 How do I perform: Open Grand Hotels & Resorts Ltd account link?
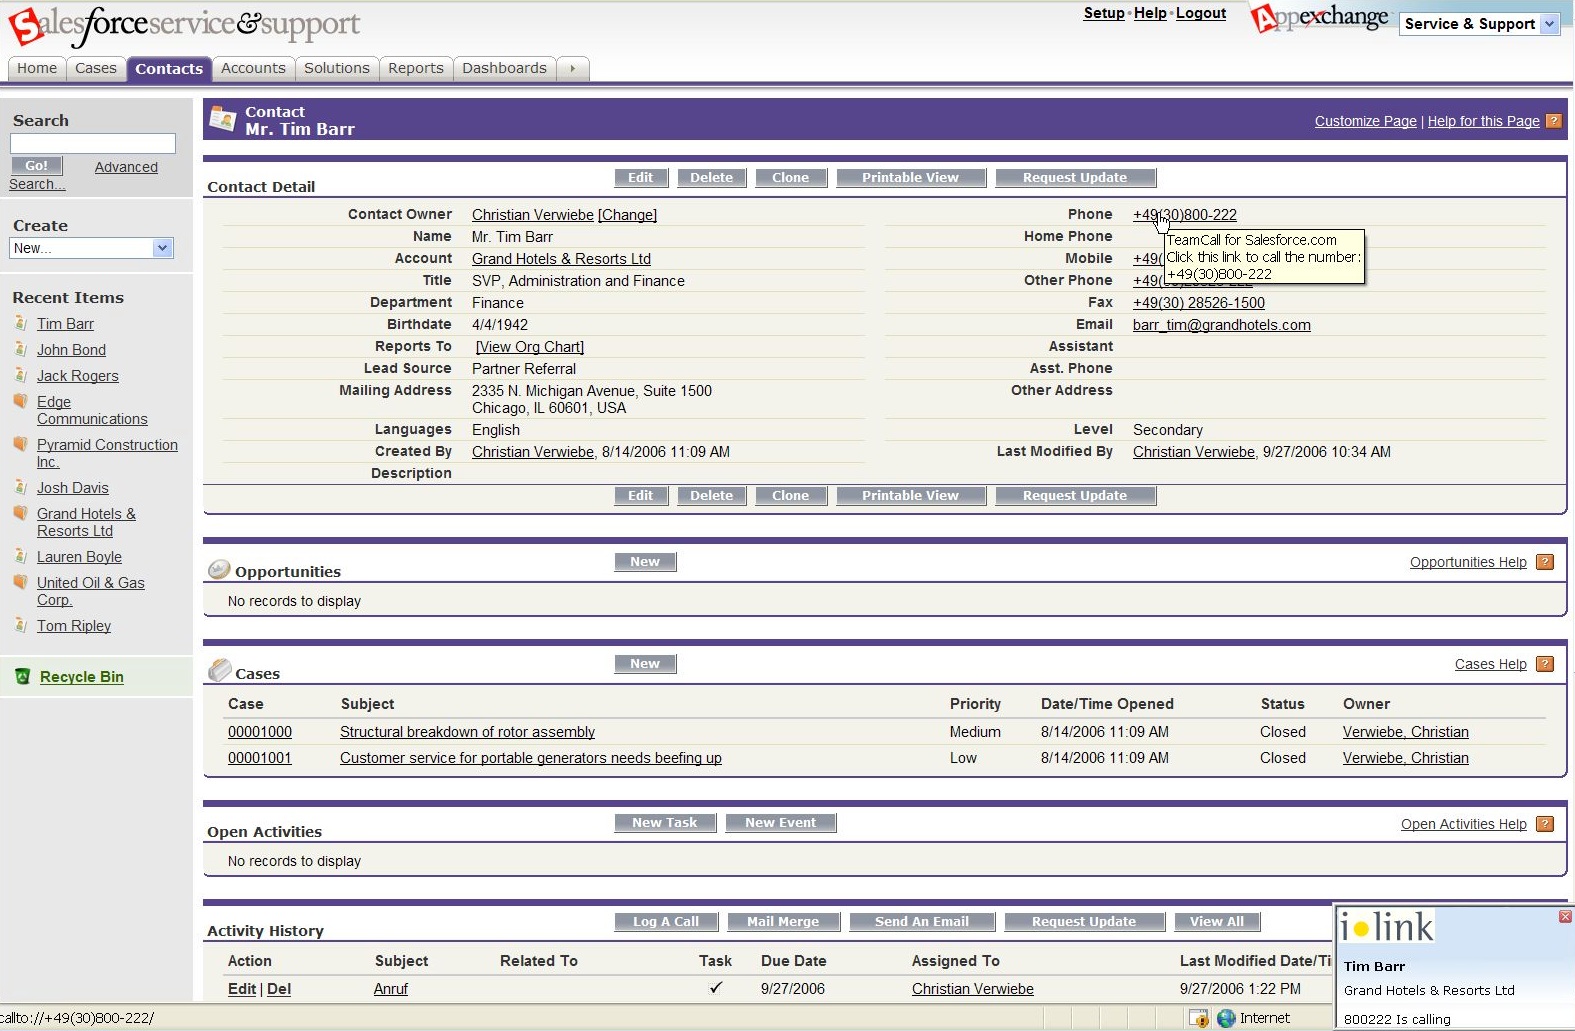click(561, 259)
